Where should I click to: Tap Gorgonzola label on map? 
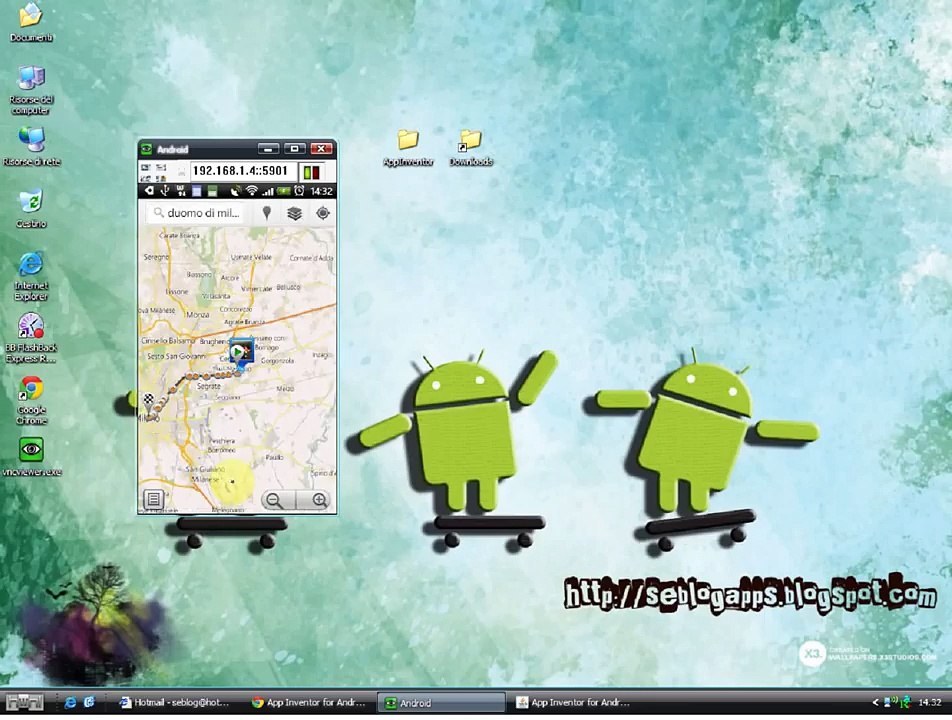coord(277,361)
